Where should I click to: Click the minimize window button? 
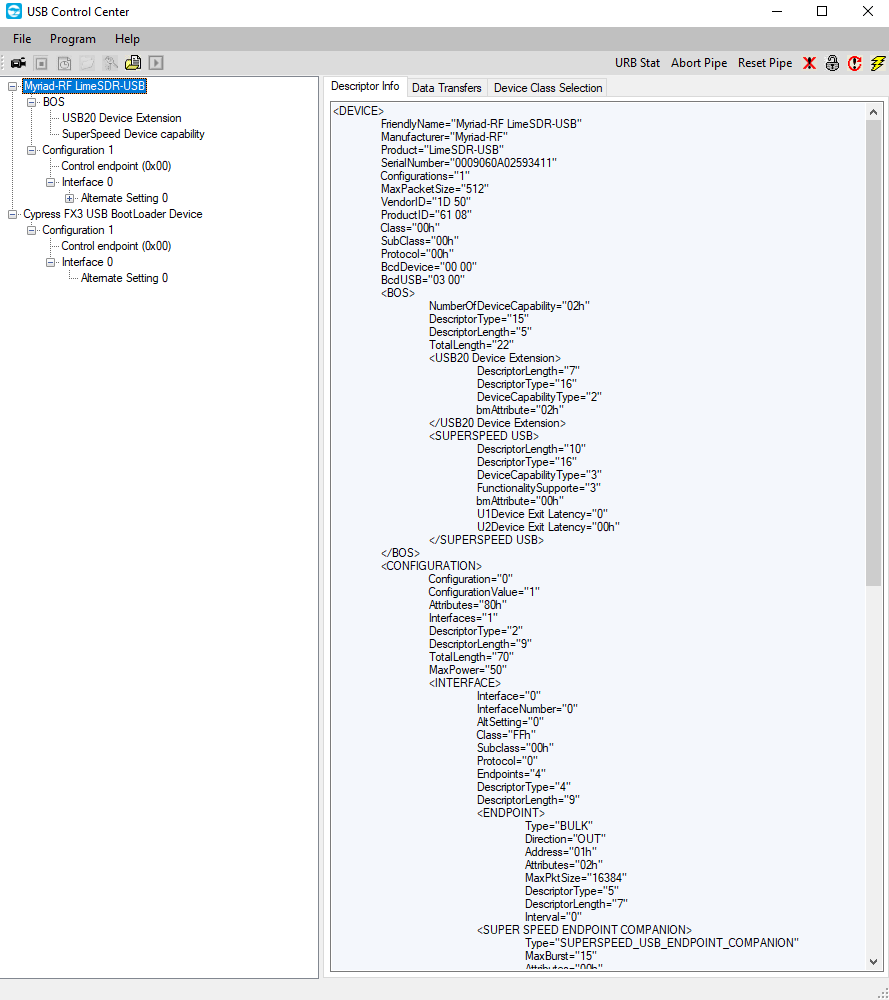click(777, 11)
